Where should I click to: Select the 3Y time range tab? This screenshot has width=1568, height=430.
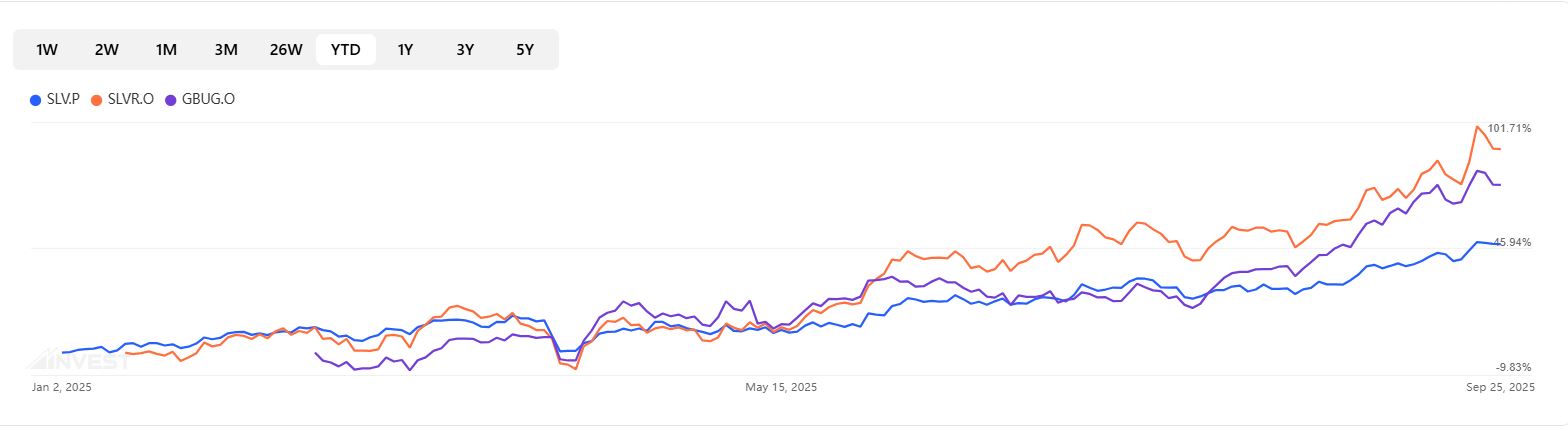click(x=465, y=50)
